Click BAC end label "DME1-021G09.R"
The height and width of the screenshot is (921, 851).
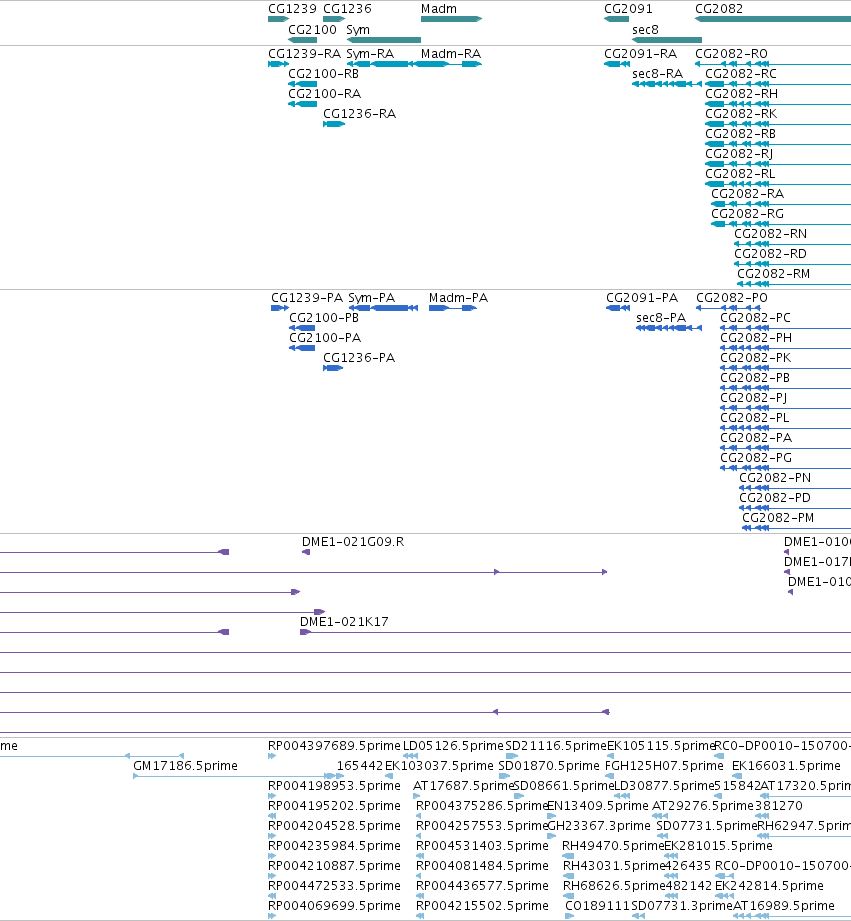(x=353, y=542)
